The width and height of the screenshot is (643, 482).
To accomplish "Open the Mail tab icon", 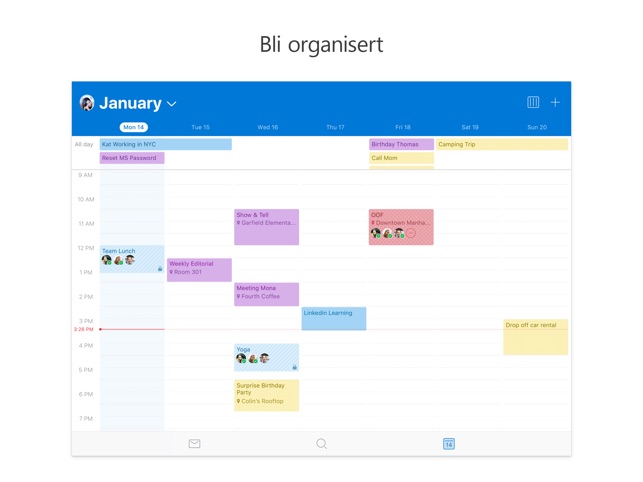I will coord(194,444).
